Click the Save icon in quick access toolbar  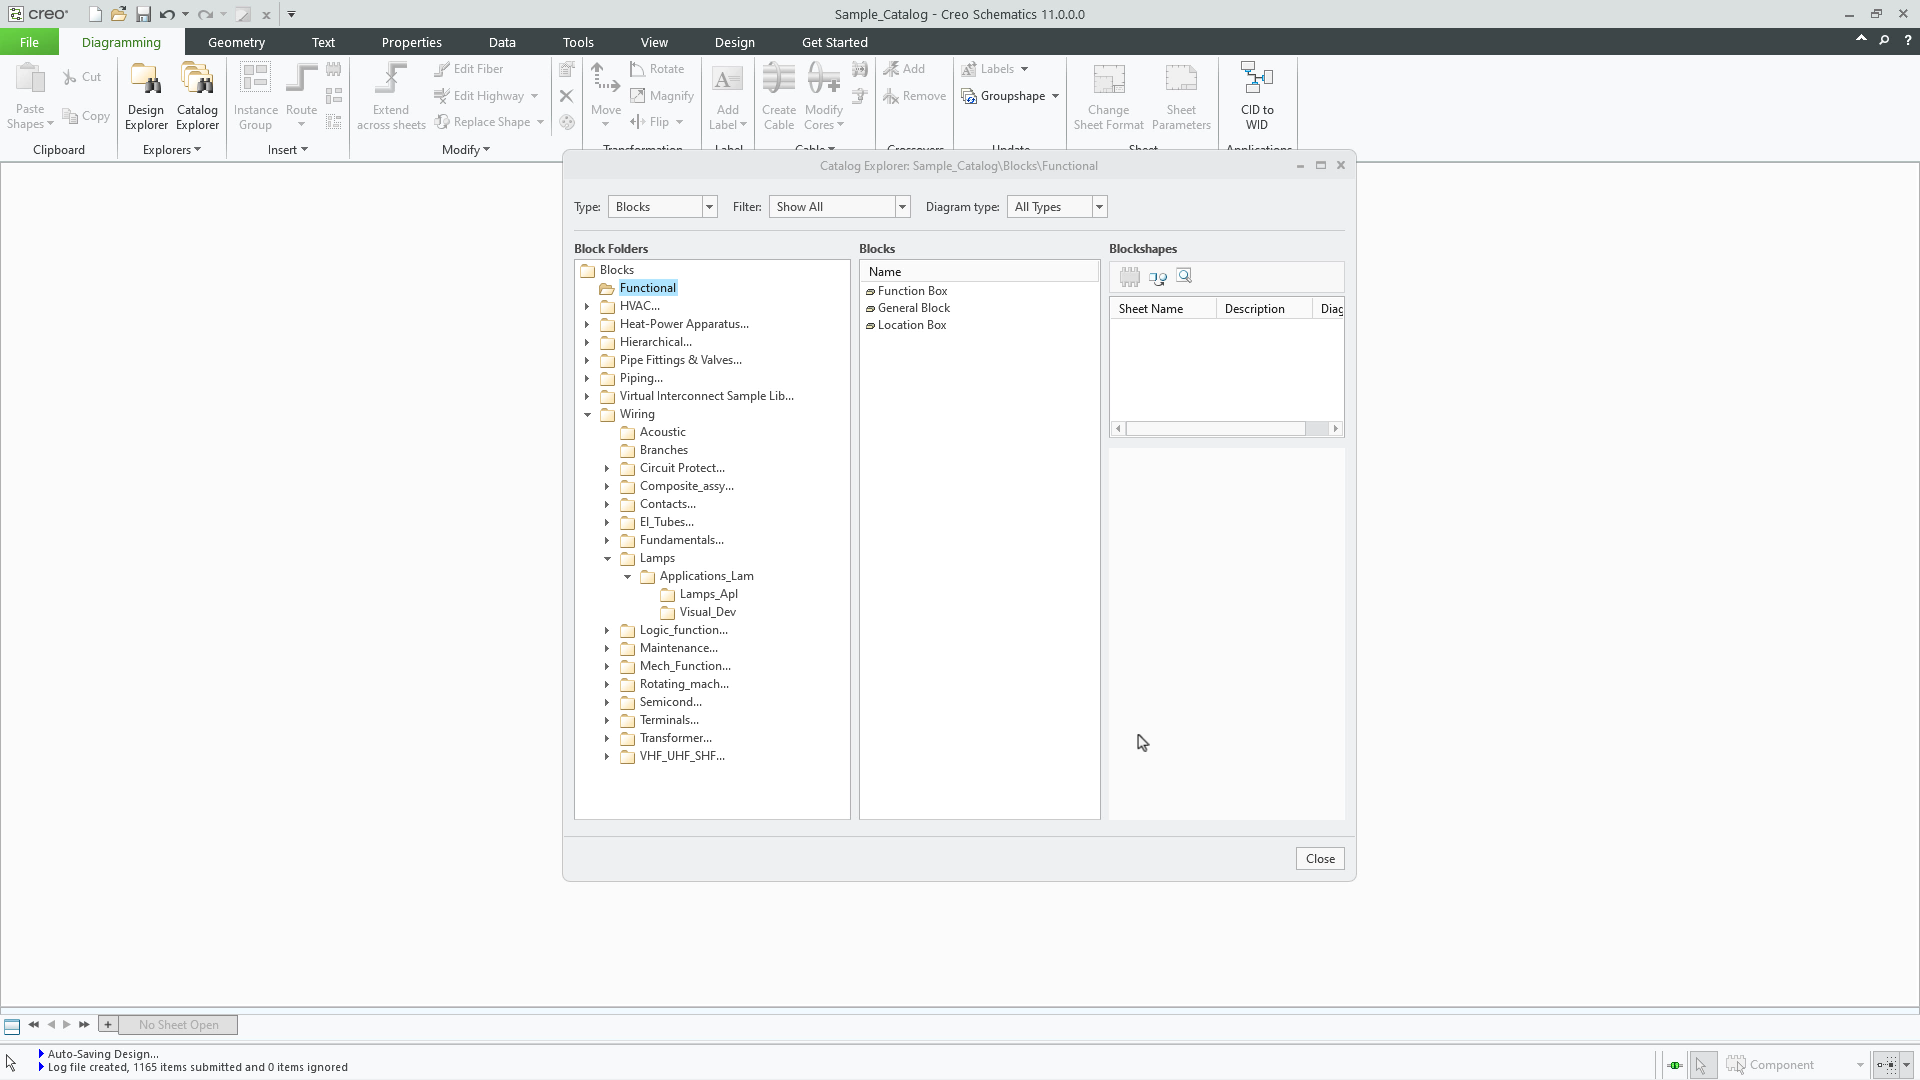click(143, 14)
